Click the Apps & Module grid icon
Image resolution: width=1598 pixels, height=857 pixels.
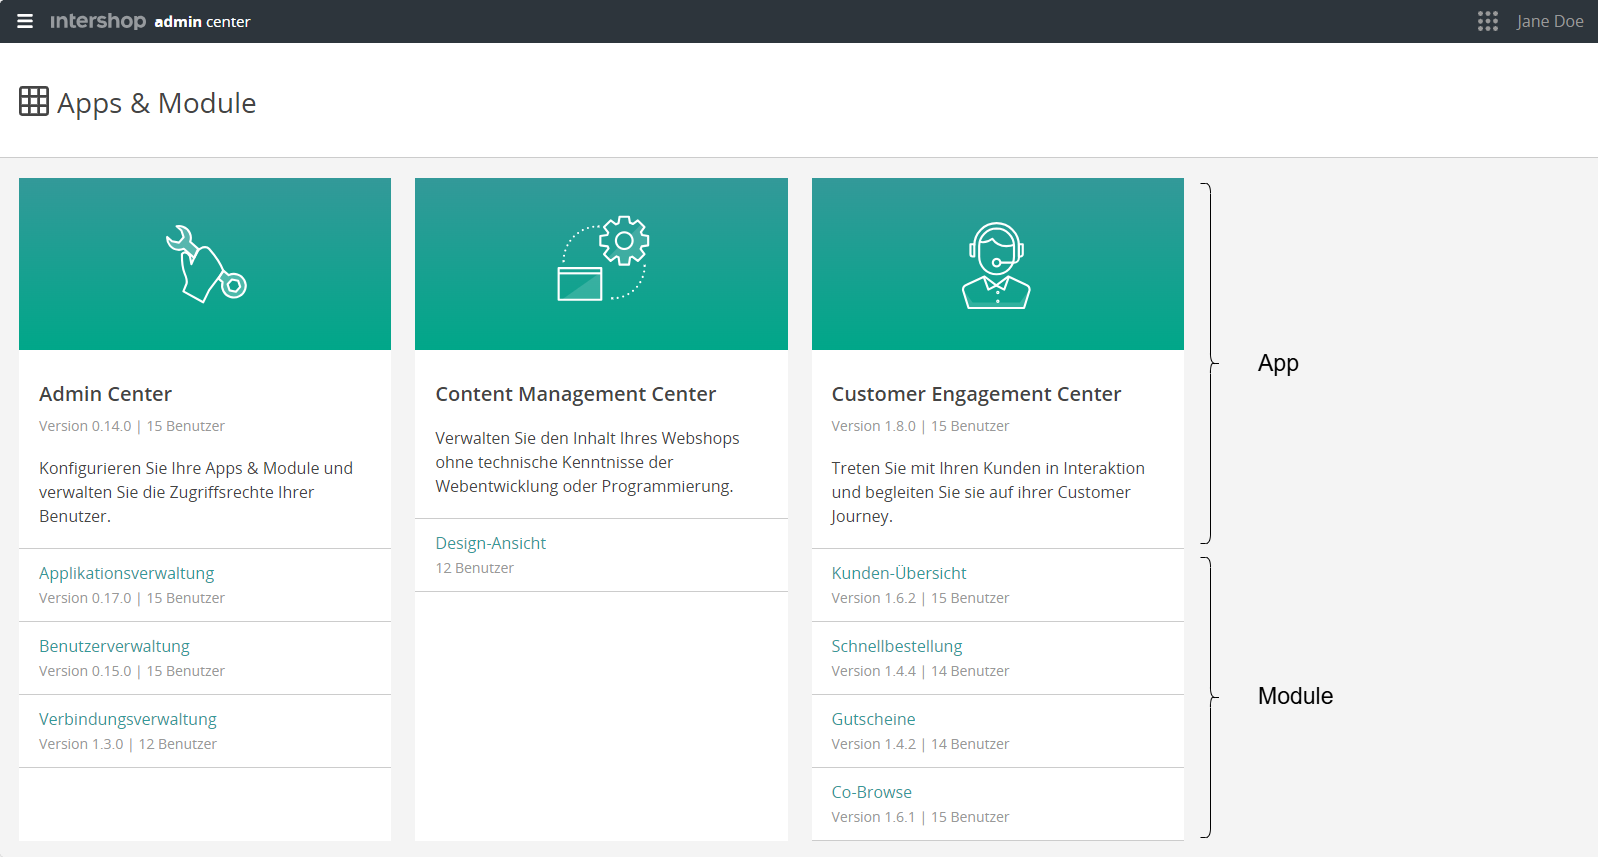coord(34,101)
